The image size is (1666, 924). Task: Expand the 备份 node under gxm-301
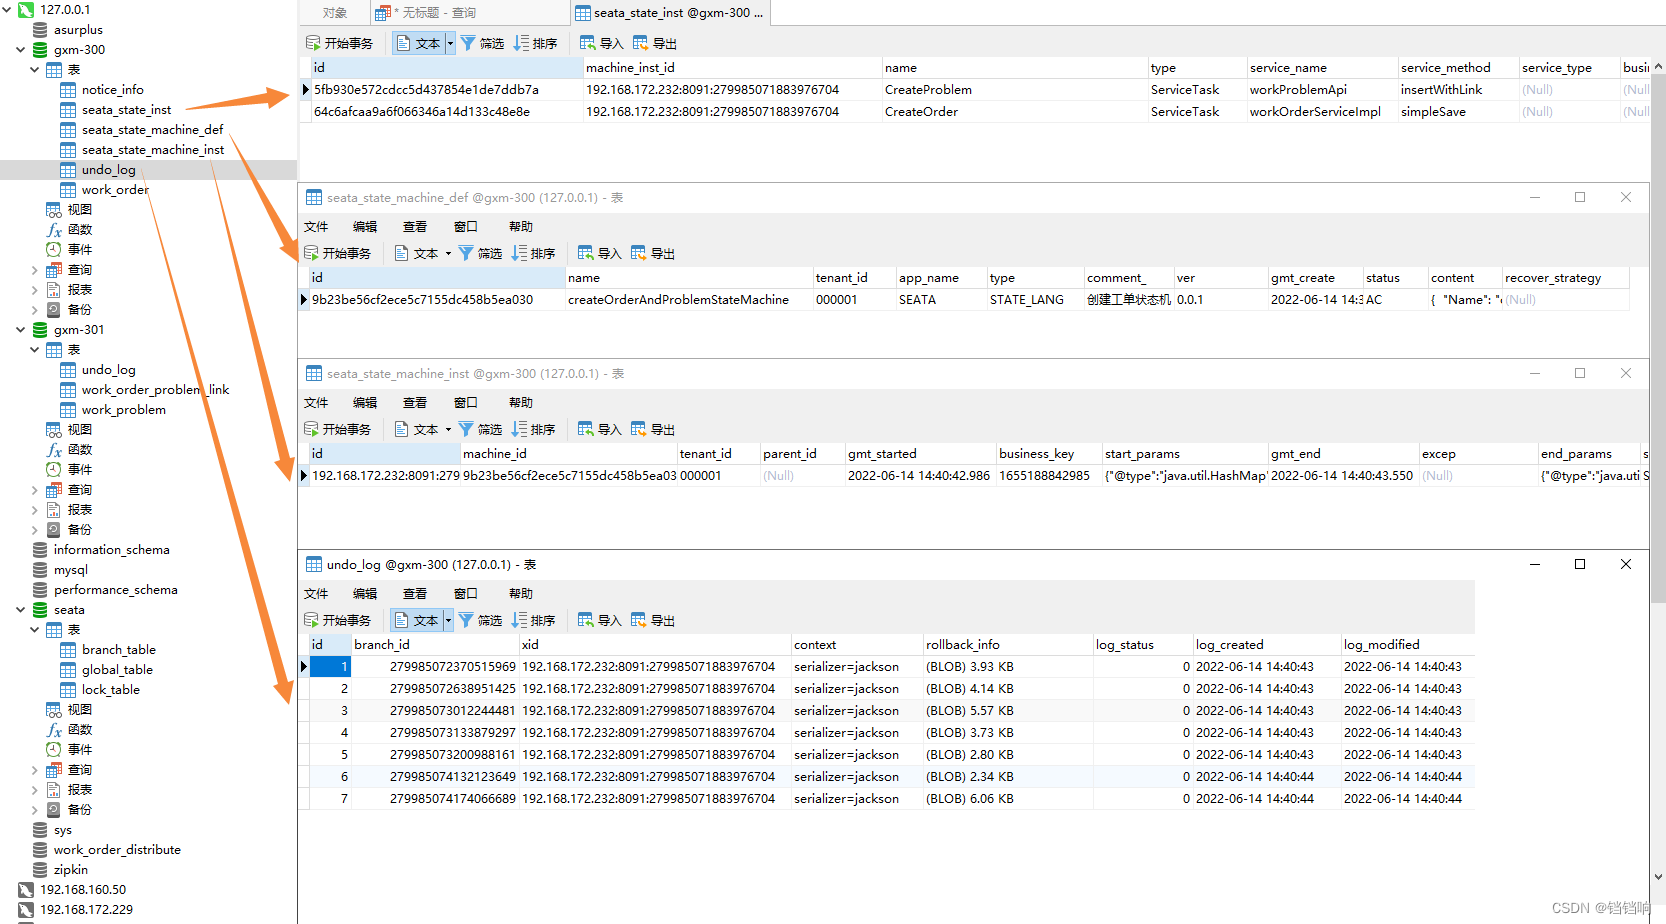[x=35, y=530]
